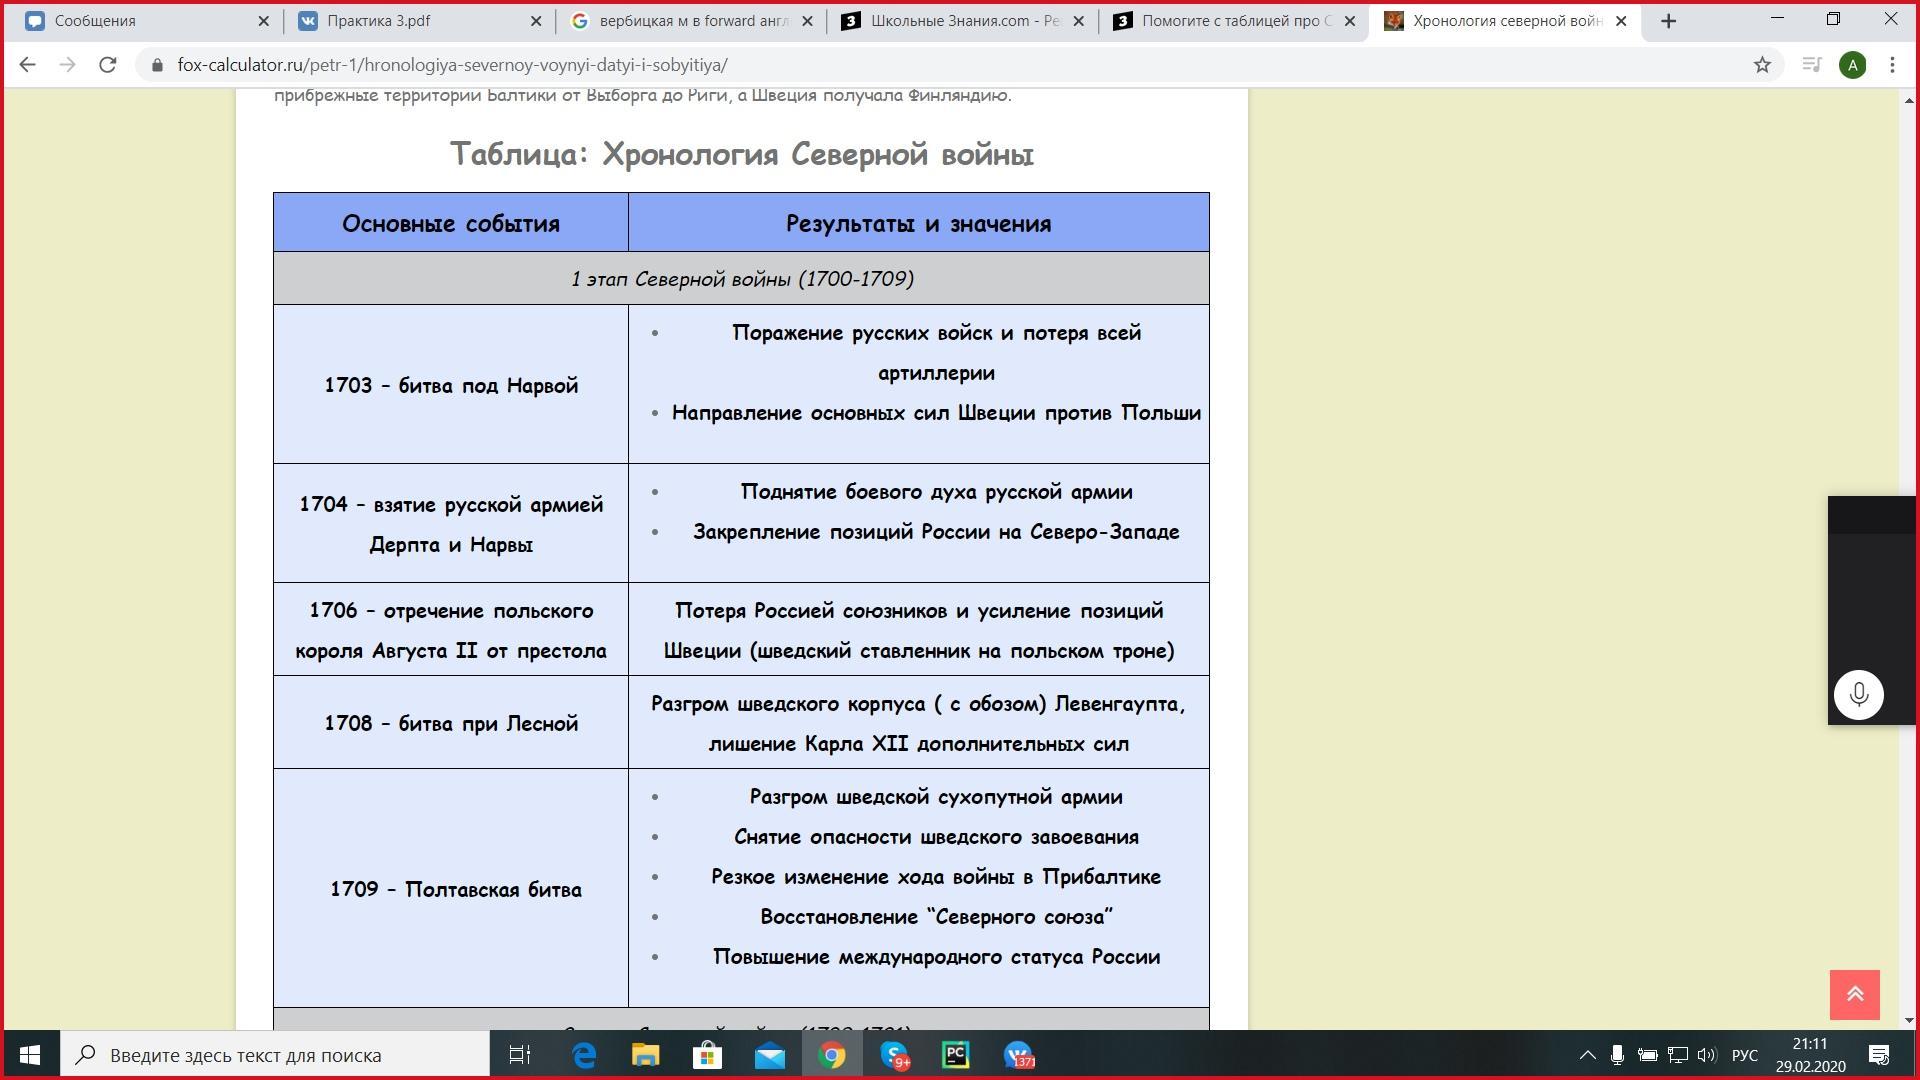The height and width of the screenshot is (1080, 1920).
Task: Click the browser back arrow
Action: [x=27, y=65]
